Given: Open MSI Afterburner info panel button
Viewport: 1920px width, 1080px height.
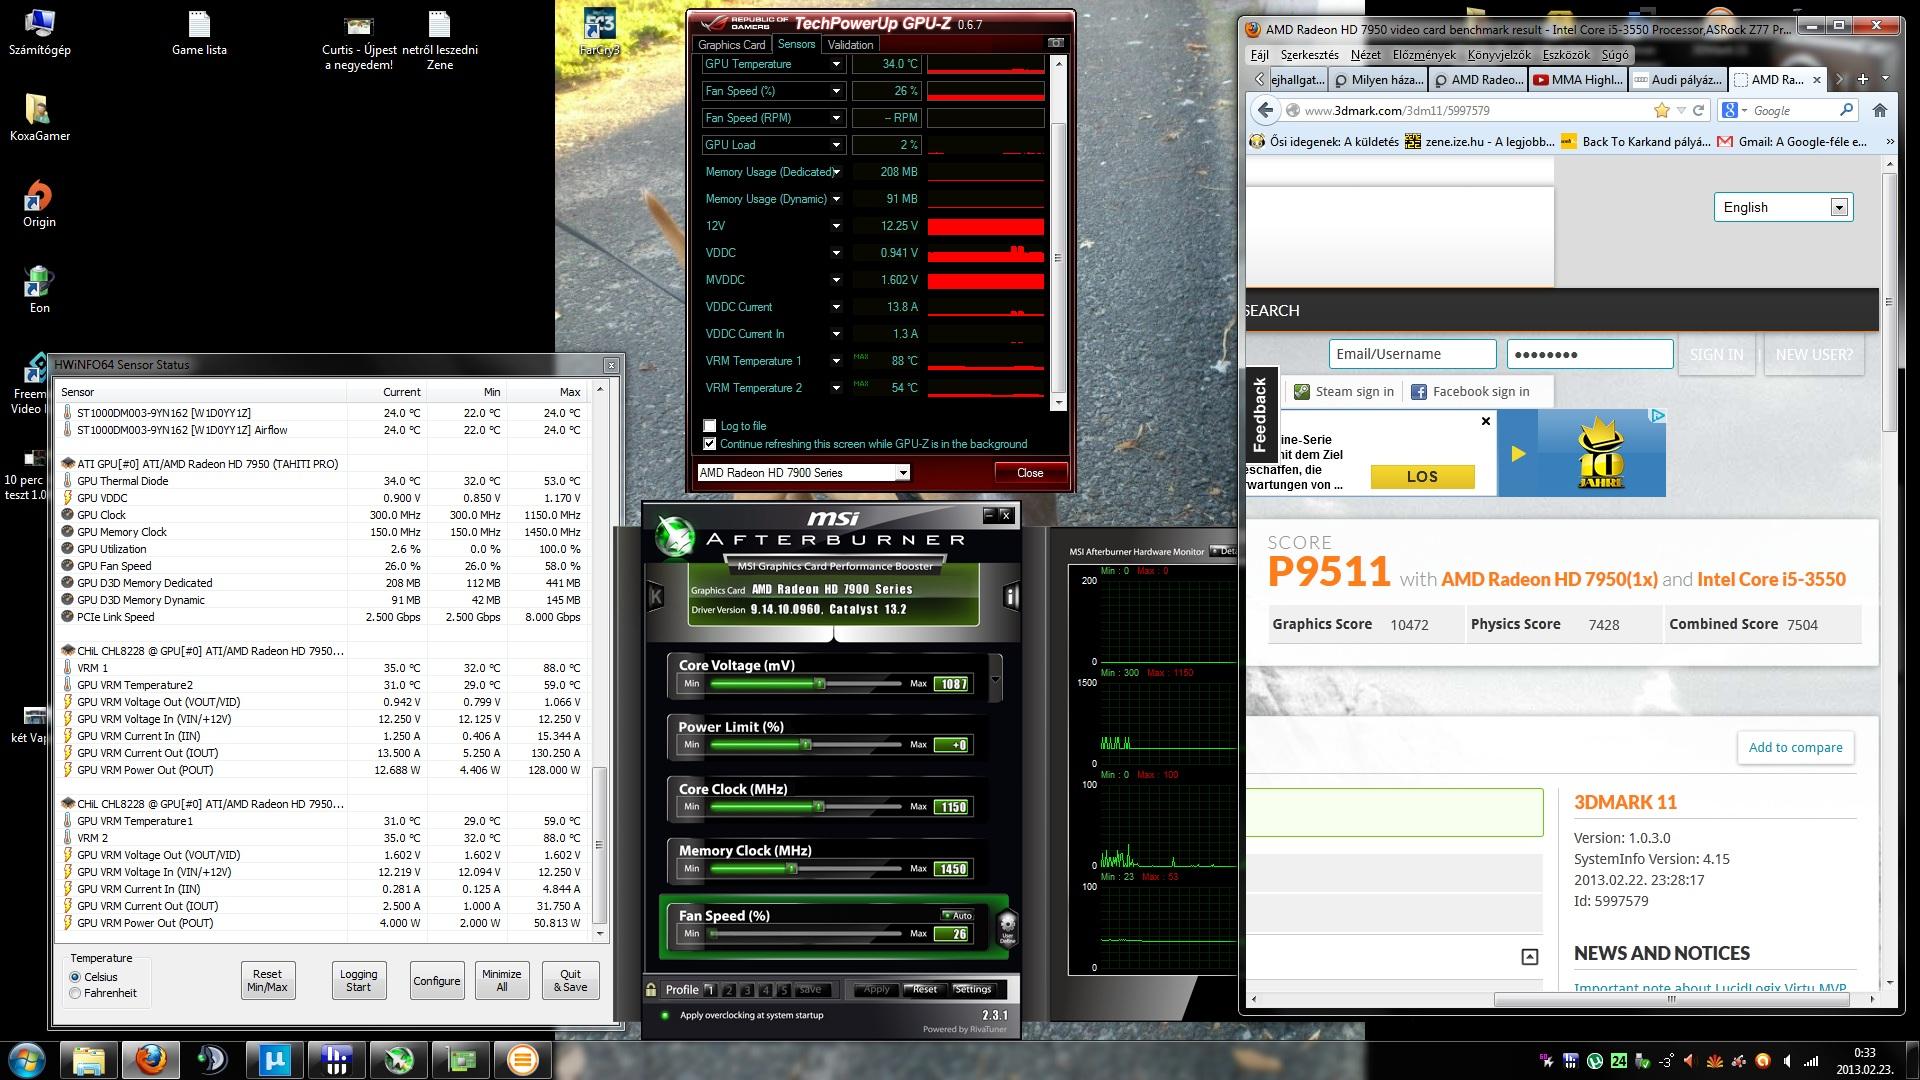Looking at the screenshot, I should click(1010, 597).
